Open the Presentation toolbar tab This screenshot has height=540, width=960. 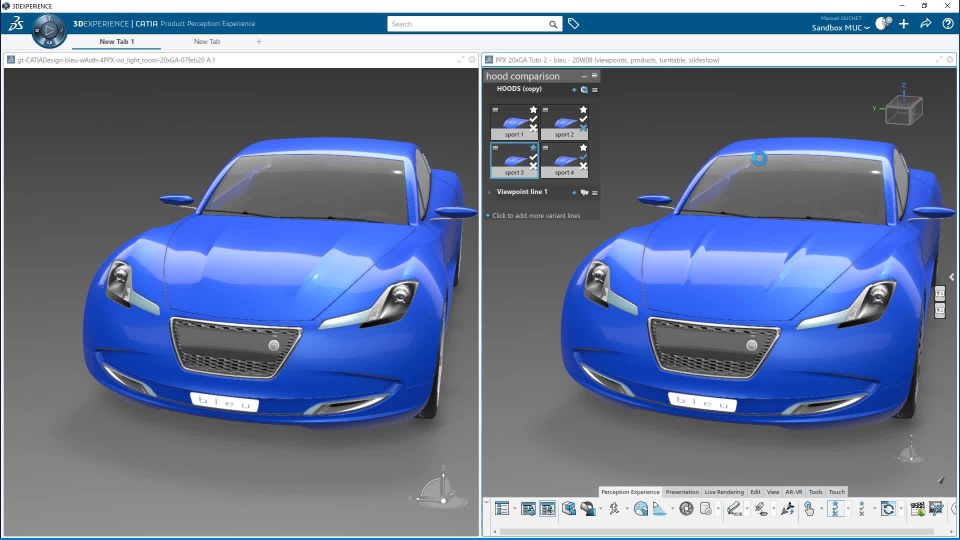pos(681,492)
